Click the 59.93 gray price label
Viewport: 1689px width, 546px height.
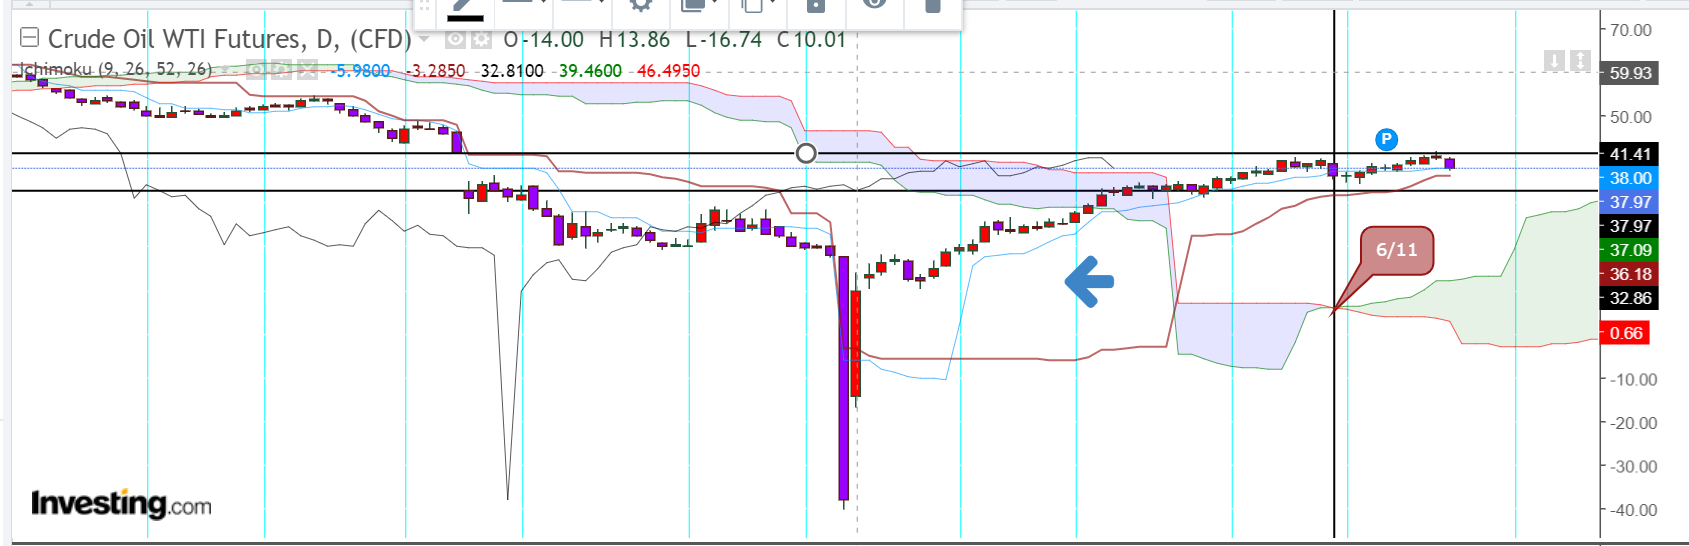1630,73
